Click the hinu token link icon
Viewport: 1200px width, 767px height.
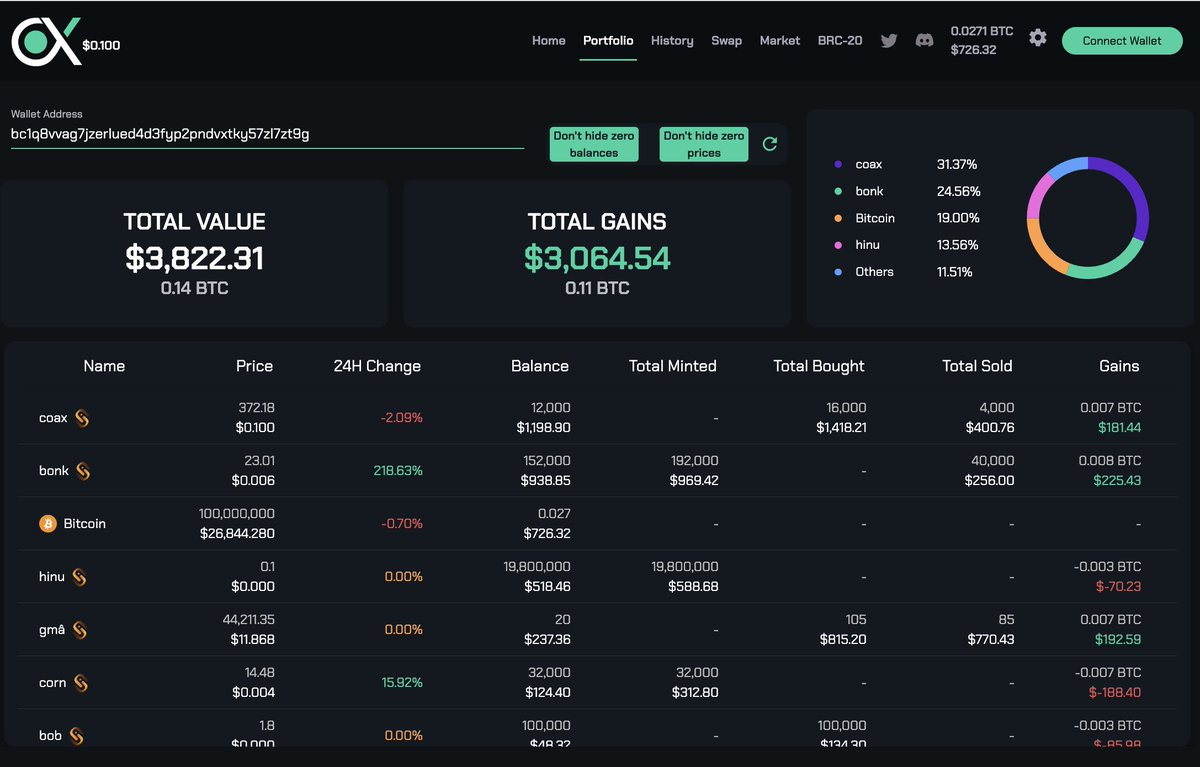coord(79,577)
